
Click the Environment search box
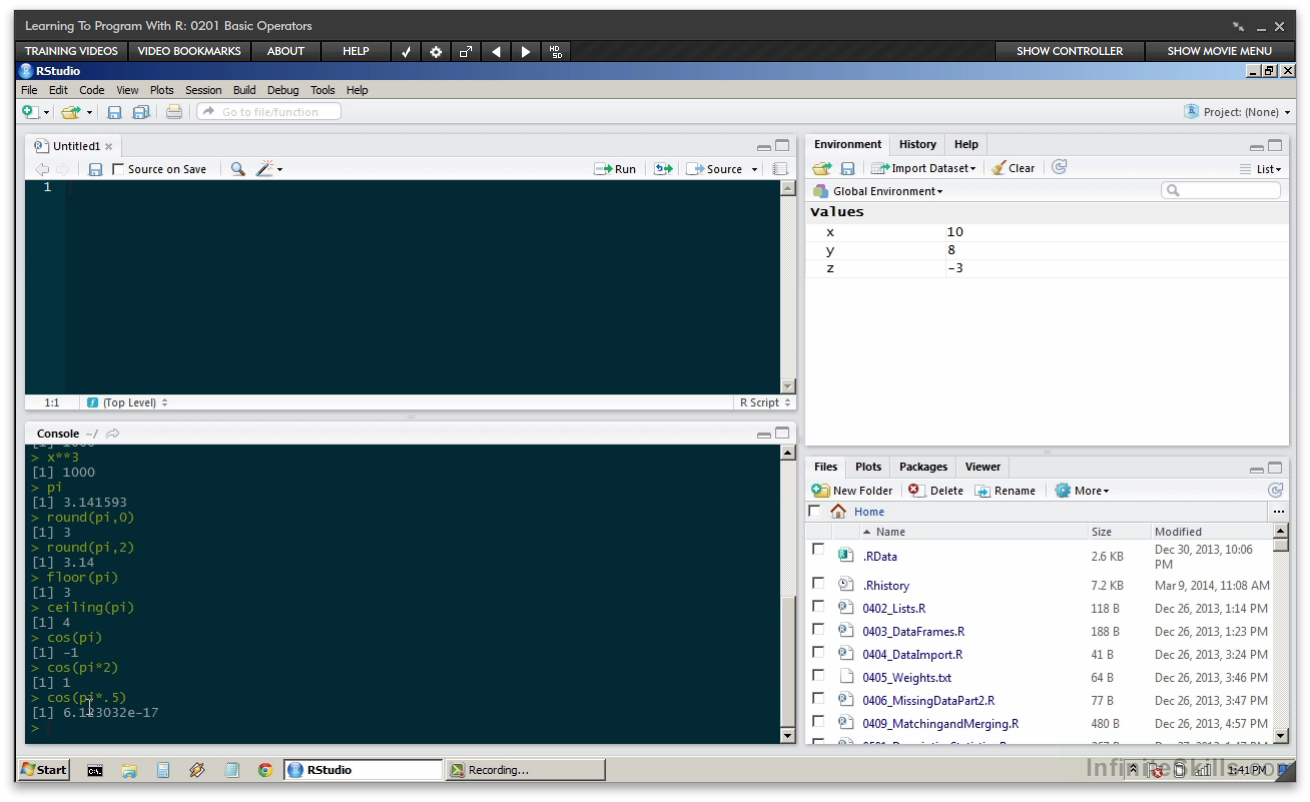[1220, 190]
